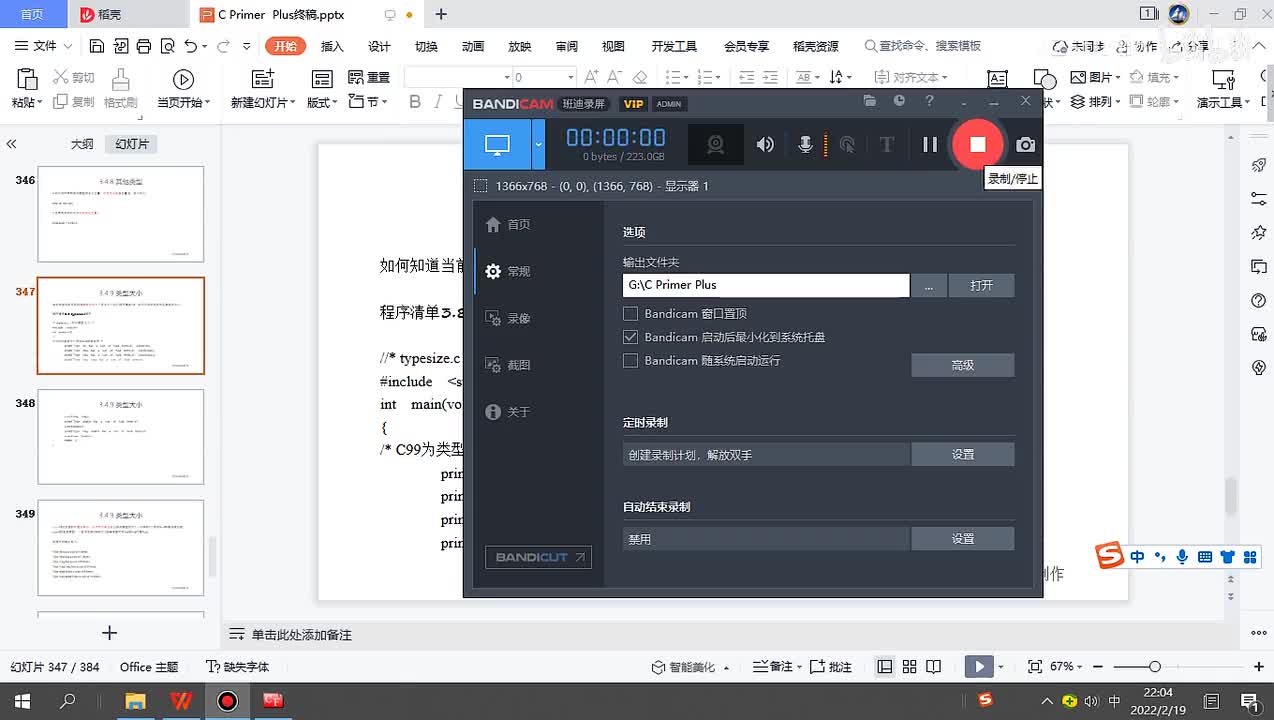Enable Bandicam 窗口置顶 checkbox
The image size is (1274, 720).
click(x=630, y=314)
